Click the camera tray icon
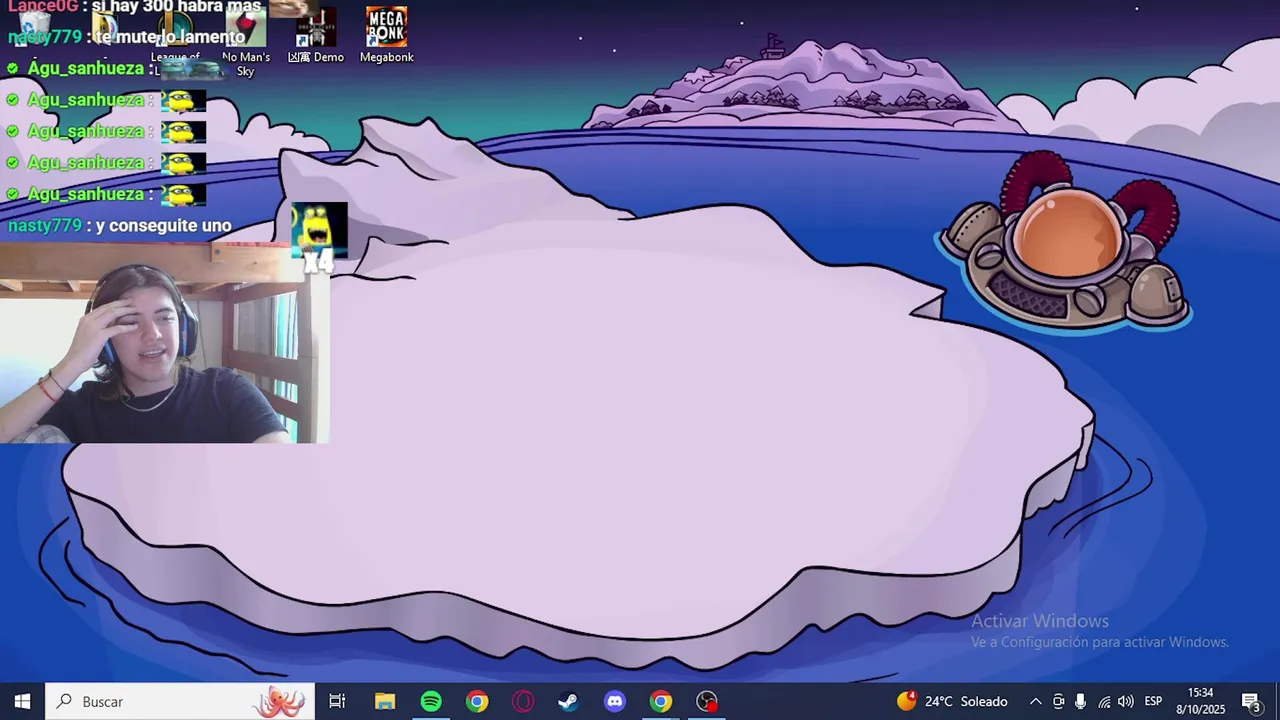The width and height of the screenshot is (1280, 720). 1058,701
